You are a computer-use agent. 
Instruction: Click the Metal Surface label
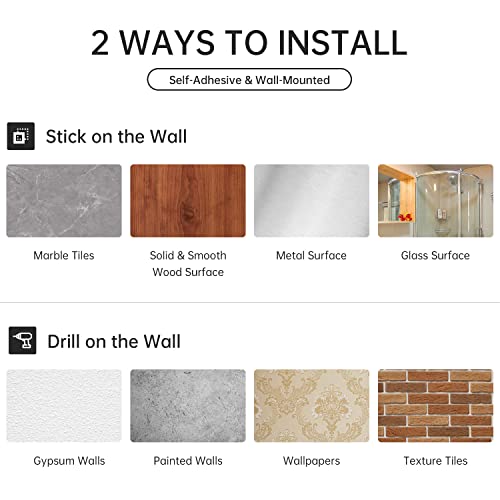311,255
